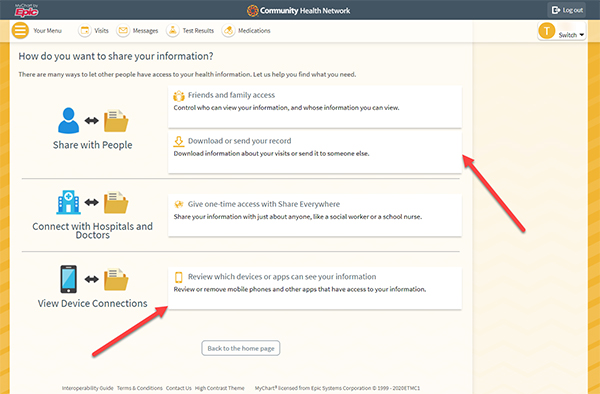Screen dimensions: 600x394
Task: Click the MyChart by Epic logo
Action: 26,10
